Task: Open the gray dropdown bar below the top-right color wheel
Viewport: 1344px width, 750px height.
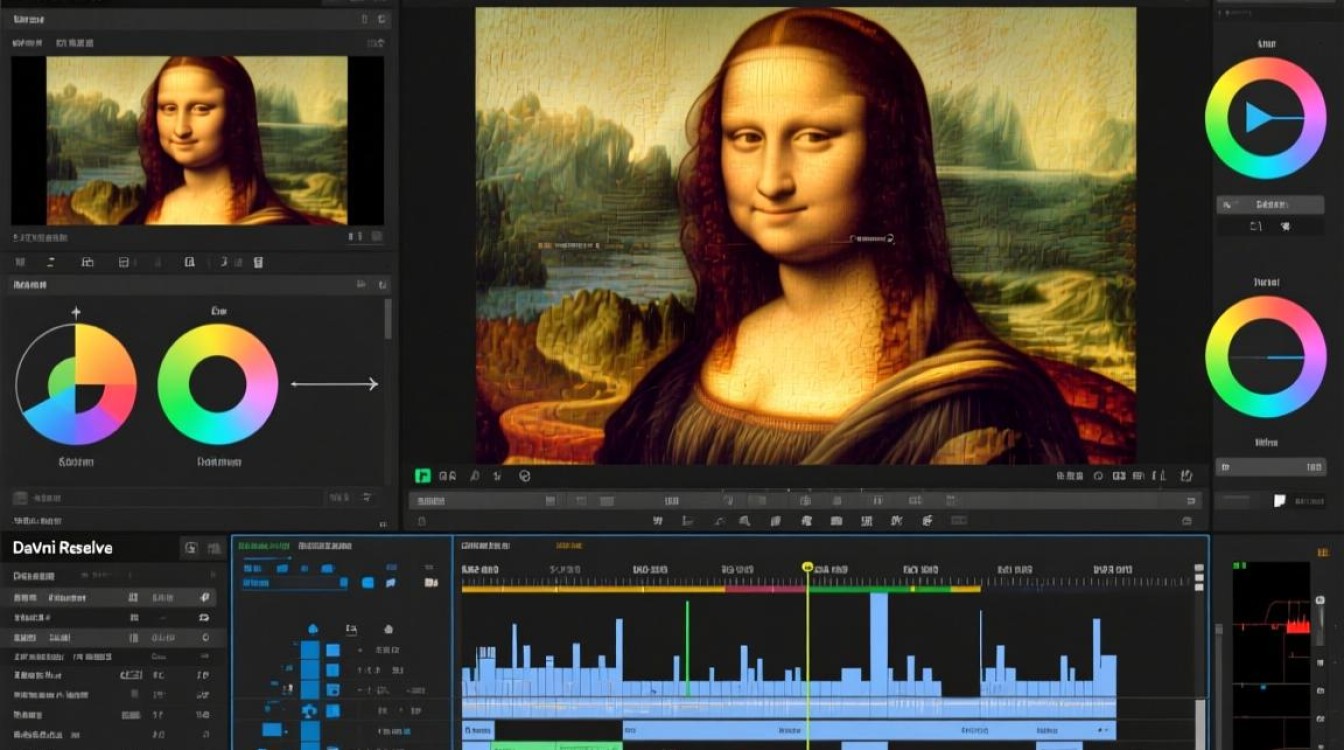Action: [x=1269, y=204]
